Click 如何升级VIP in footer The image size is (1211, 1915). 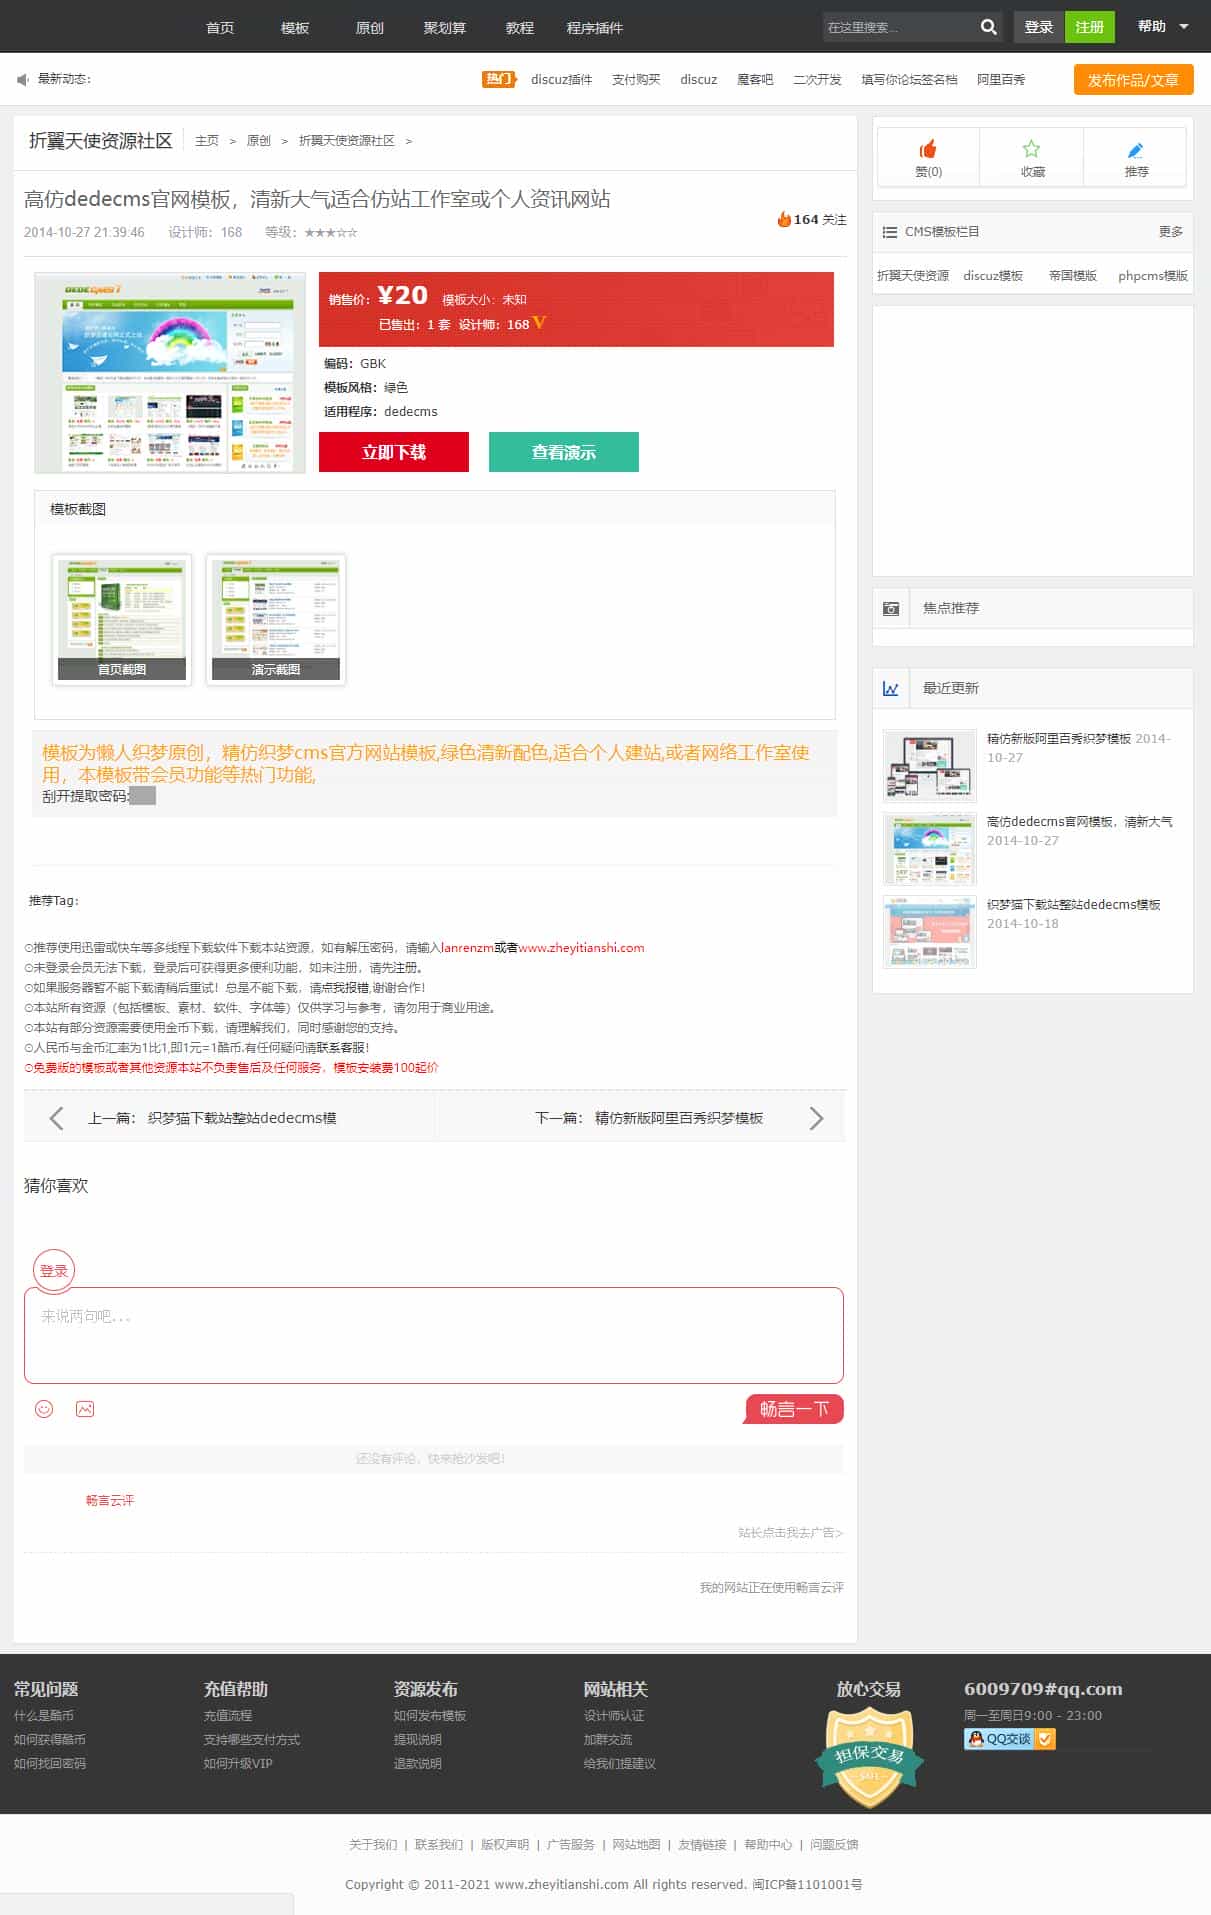click(x=238, y=1763)
